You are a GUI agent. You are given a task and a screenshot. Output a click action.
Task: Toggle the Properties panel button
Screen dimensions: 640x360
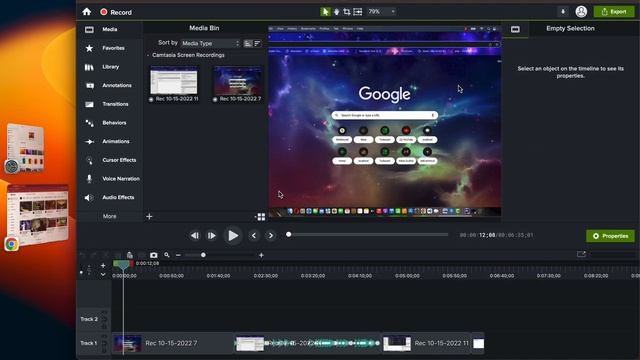[610, 236]
